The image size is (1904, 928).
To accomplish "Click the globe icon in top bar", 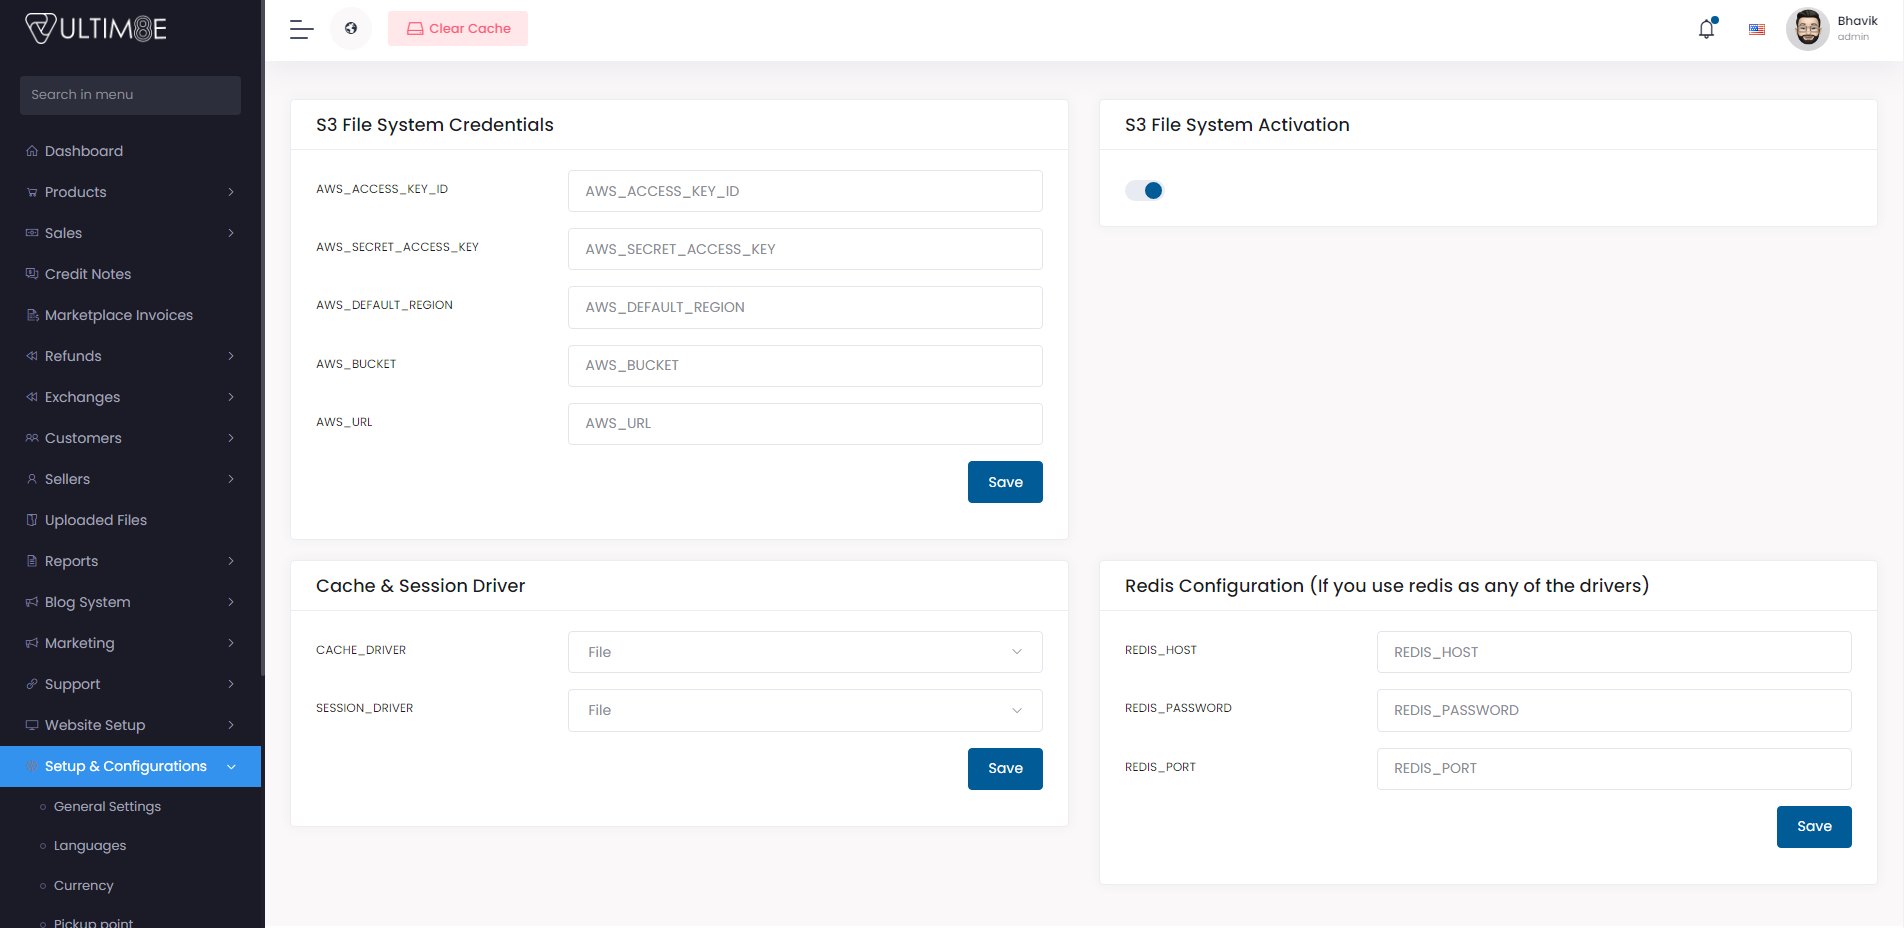I will pos(350,28).
